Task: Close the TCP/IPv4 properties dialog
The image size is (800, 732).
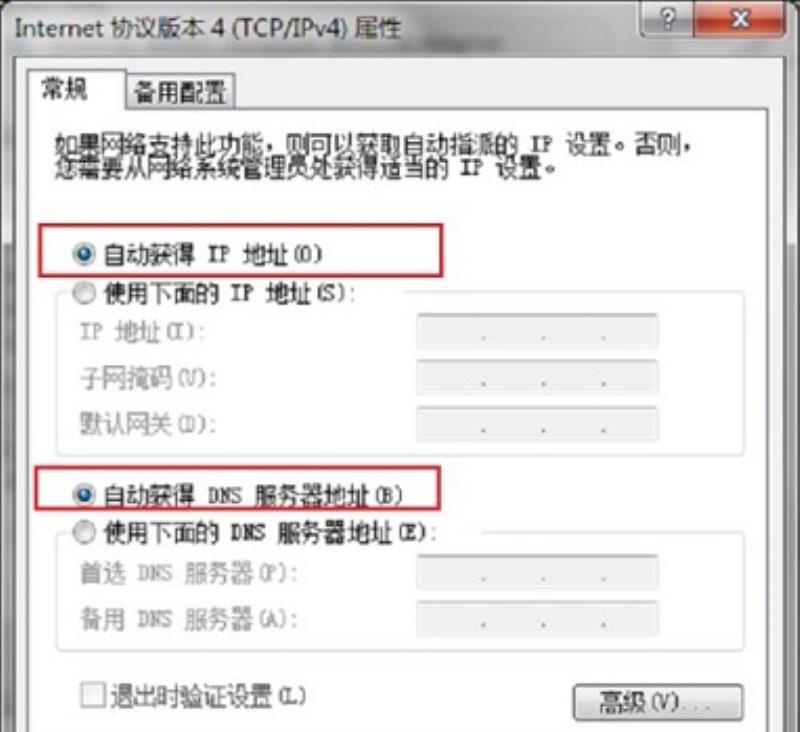Action: coord(739,20)
